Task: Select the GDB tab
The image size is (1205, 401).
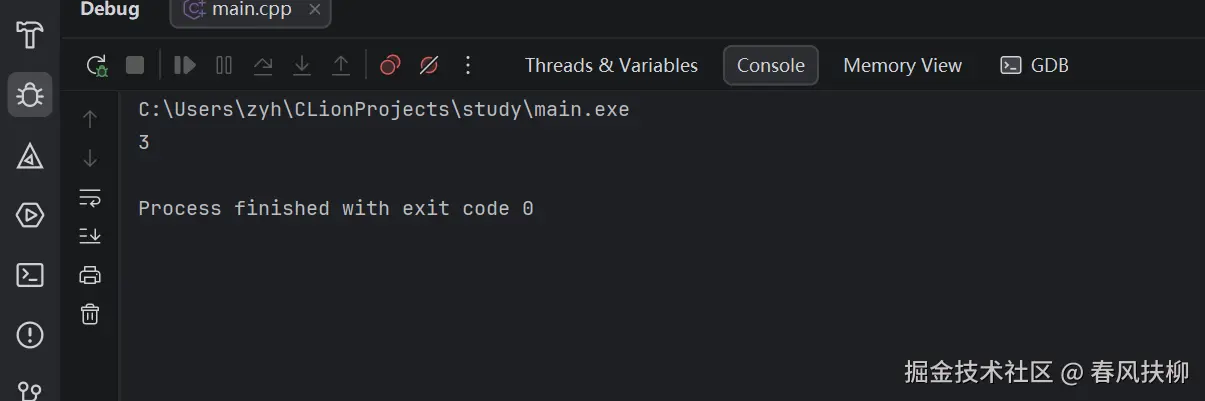Action: click(x=1035, y=66)
